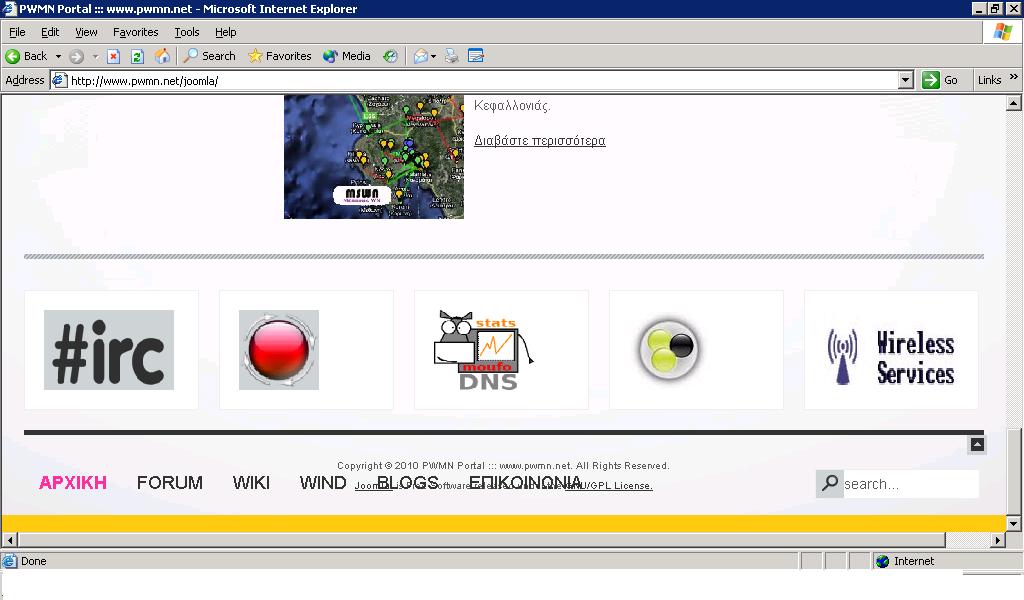Viewport: 1024px width, 600px height.
Task: Open the address bar dropdown arrow
Action: 906,80
